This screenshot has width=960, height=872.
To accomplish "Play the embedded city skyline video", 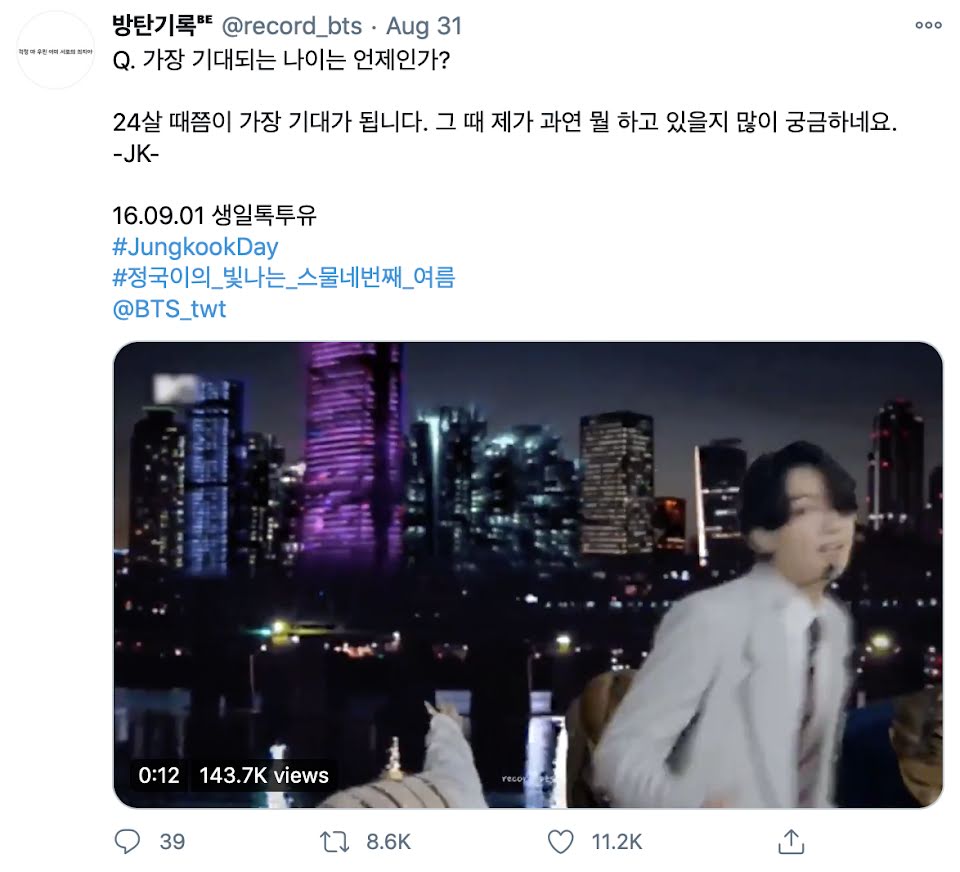I will click(528, 574).
